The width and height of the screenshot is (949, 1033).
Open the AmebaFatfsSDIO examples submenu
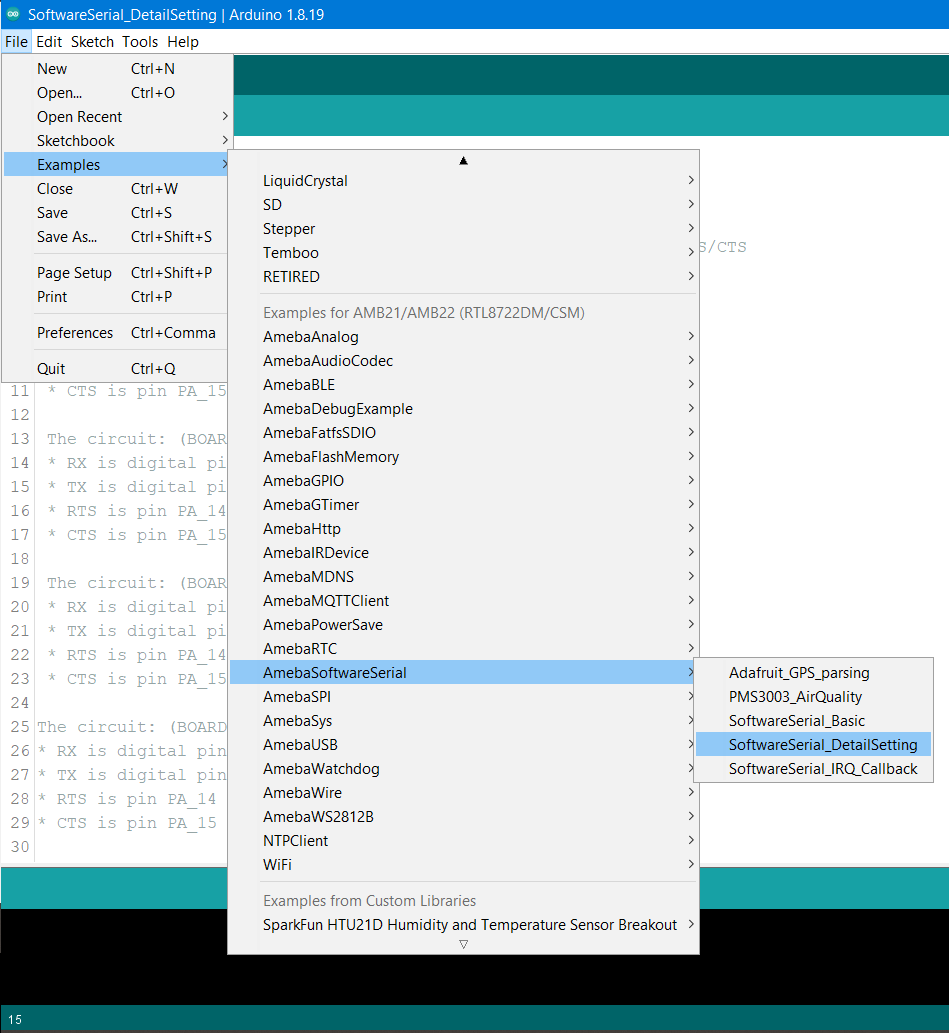[x=463, y=433]
